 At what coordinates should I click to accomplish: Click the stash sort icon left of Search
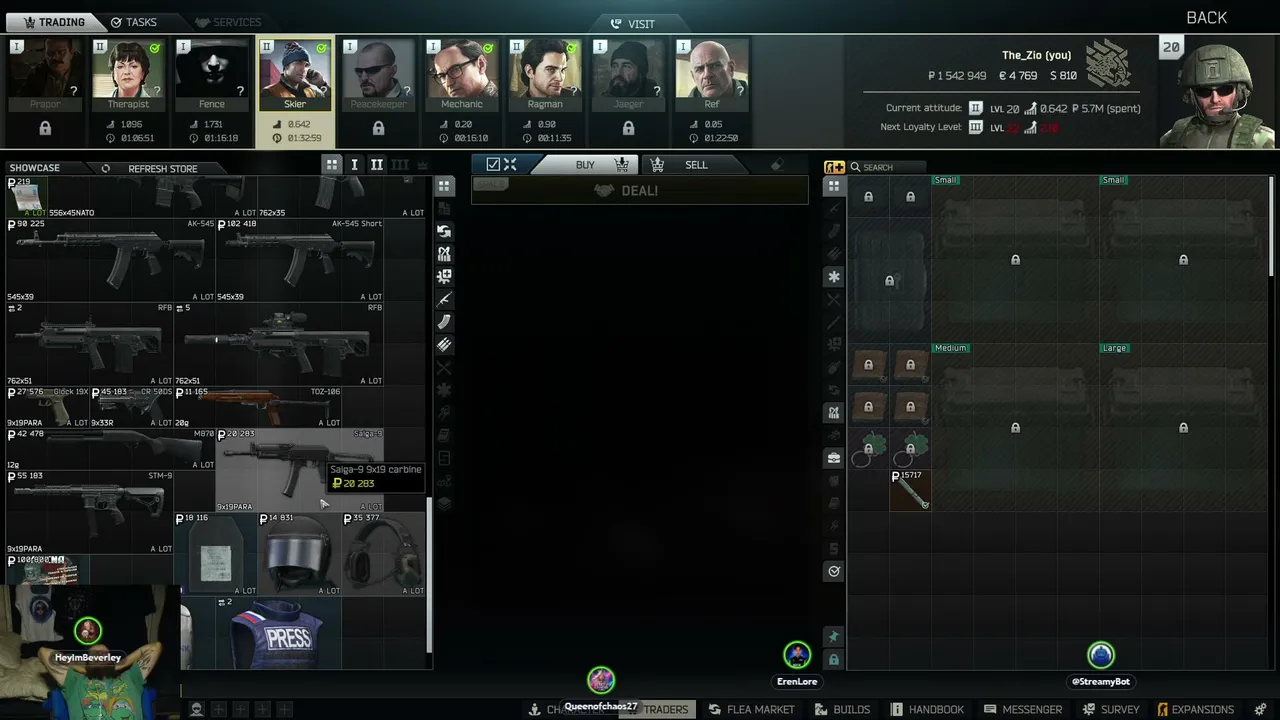(834, 167)
